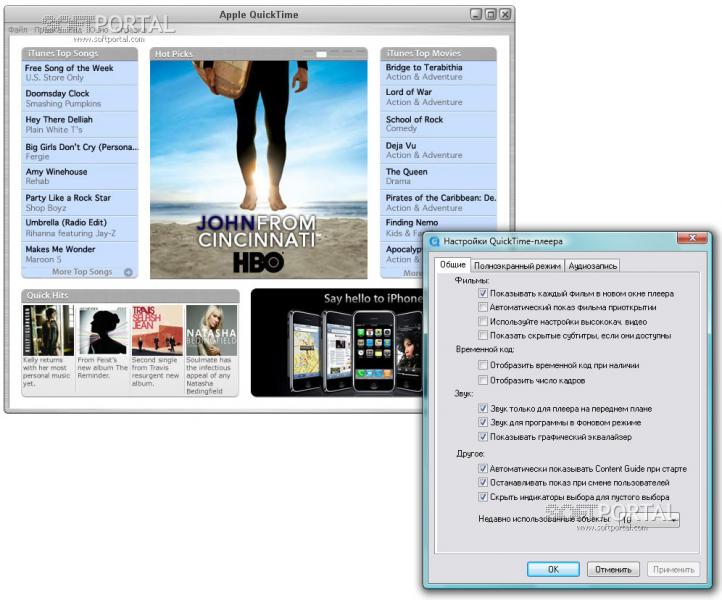Open the More Top Songs link
This screenshot has height=600, width=722.
click(82, 272)
